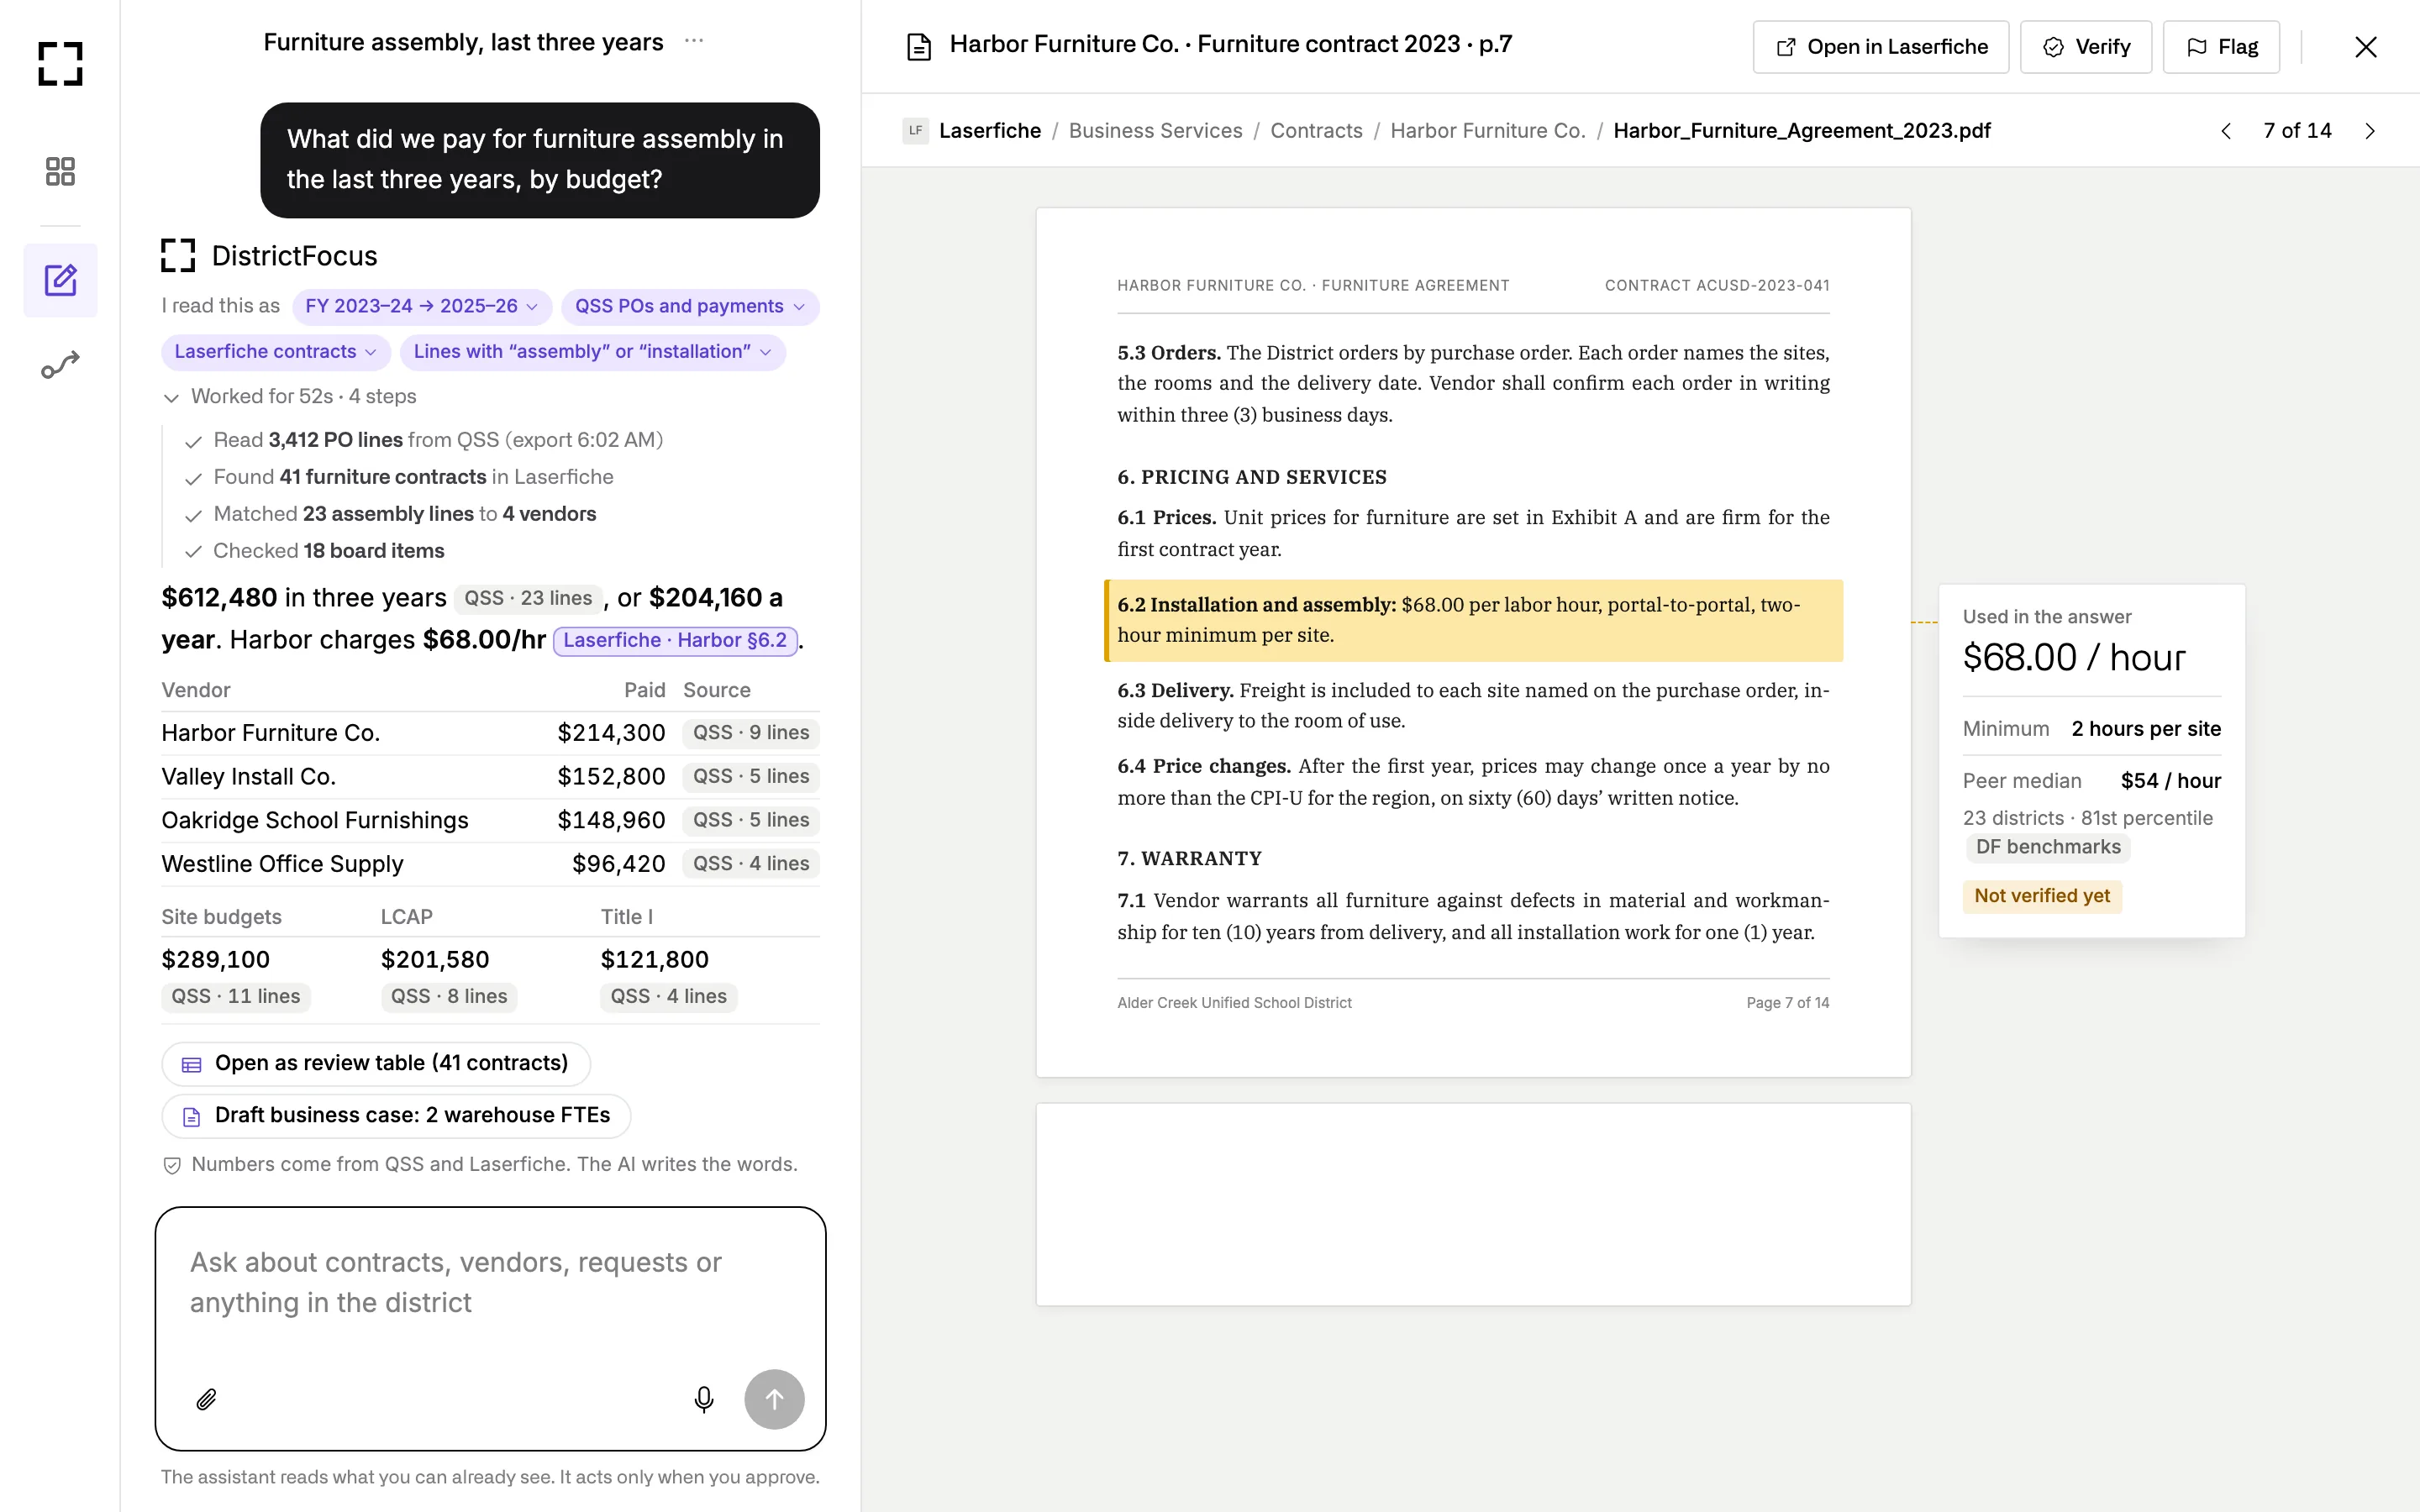This screenshot has width=2420, height=1512.
Task: Open QSS · 9 lines source for Harbor
Action: (751, 733)
